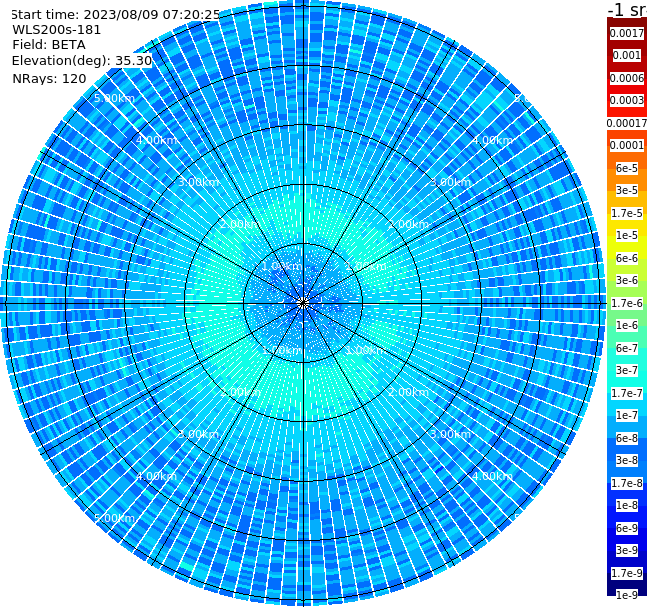Click the upper-left 5.00km range label
The width and height of the screenshot is (647, 607).
(x=114, y=98)
